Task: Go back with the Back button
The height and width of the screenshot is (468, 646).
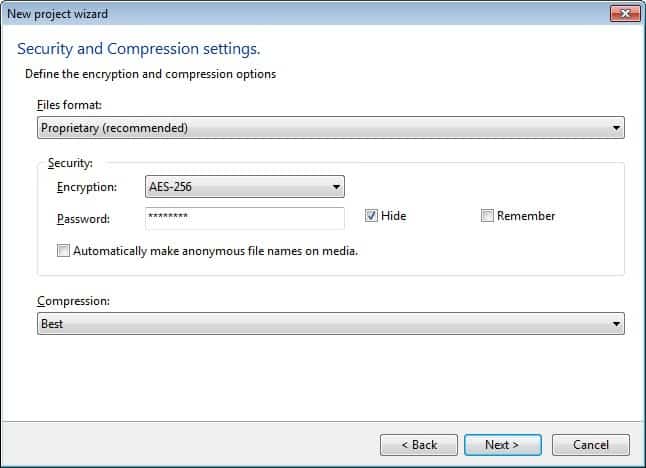Action: coord(419,445)
